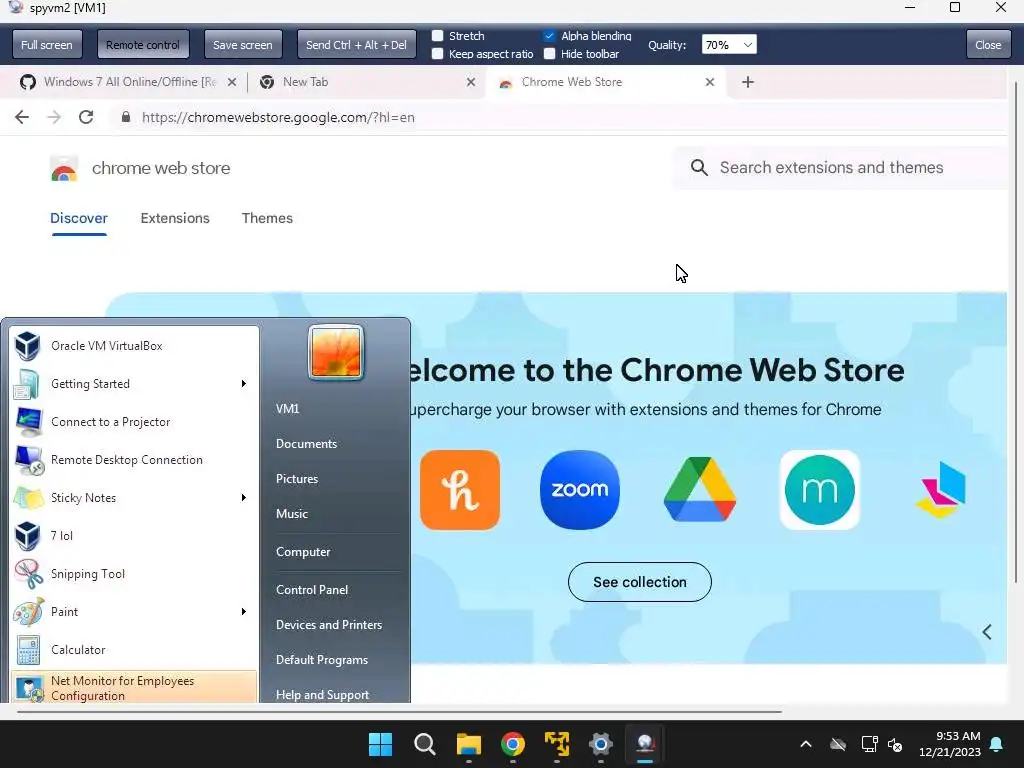
Task: Launch Remote Desktop Connection
Action: (135, 460)
